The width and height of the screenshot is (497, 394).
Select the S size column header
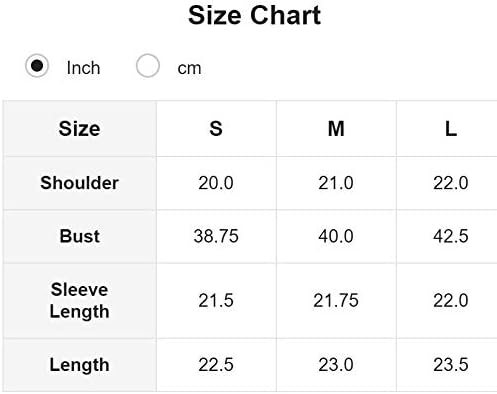216,129
